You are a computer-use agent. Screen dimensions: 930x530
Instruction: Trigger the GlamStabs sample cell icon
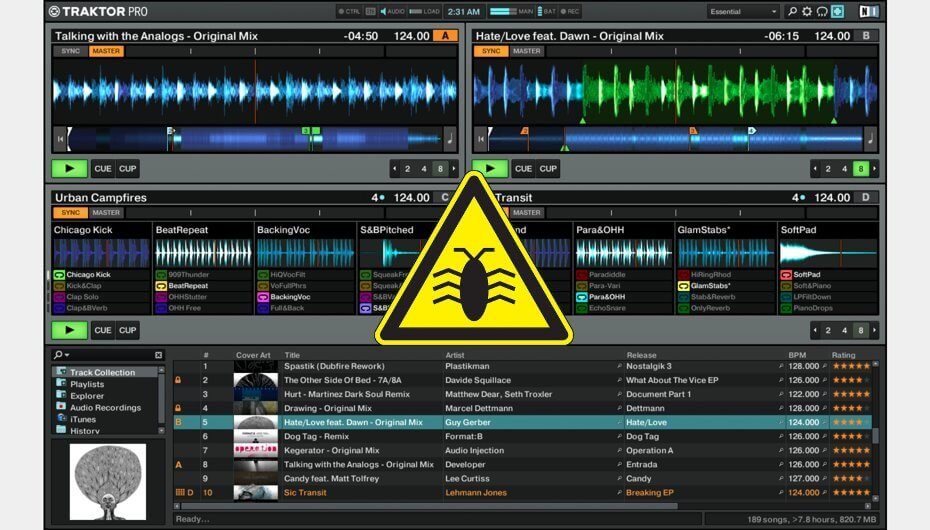tap(683, 286)
